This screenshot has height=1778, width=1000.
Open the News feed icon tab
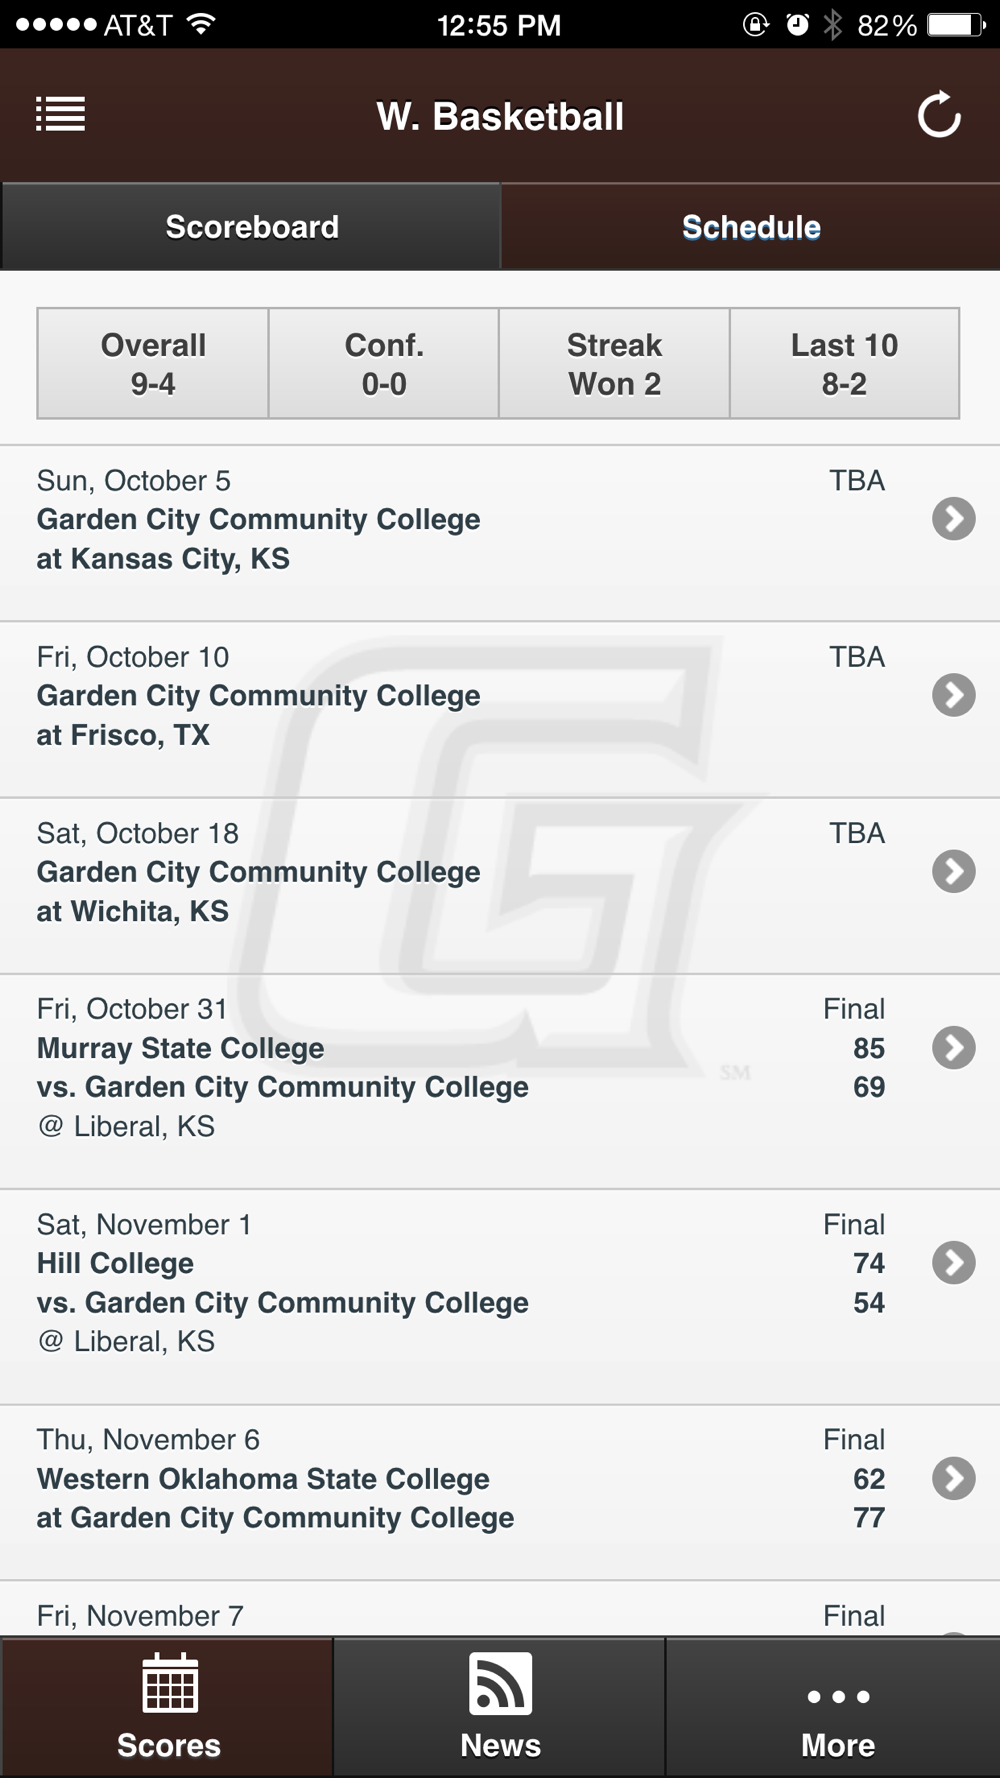tap(500, 1707)
